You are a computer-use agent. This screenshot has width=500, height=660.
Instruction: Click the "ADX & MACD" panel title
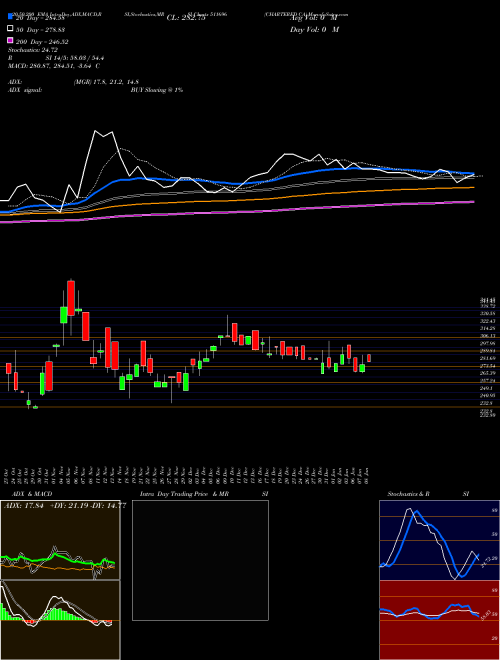pyautogui.click(x=32, y=494)
